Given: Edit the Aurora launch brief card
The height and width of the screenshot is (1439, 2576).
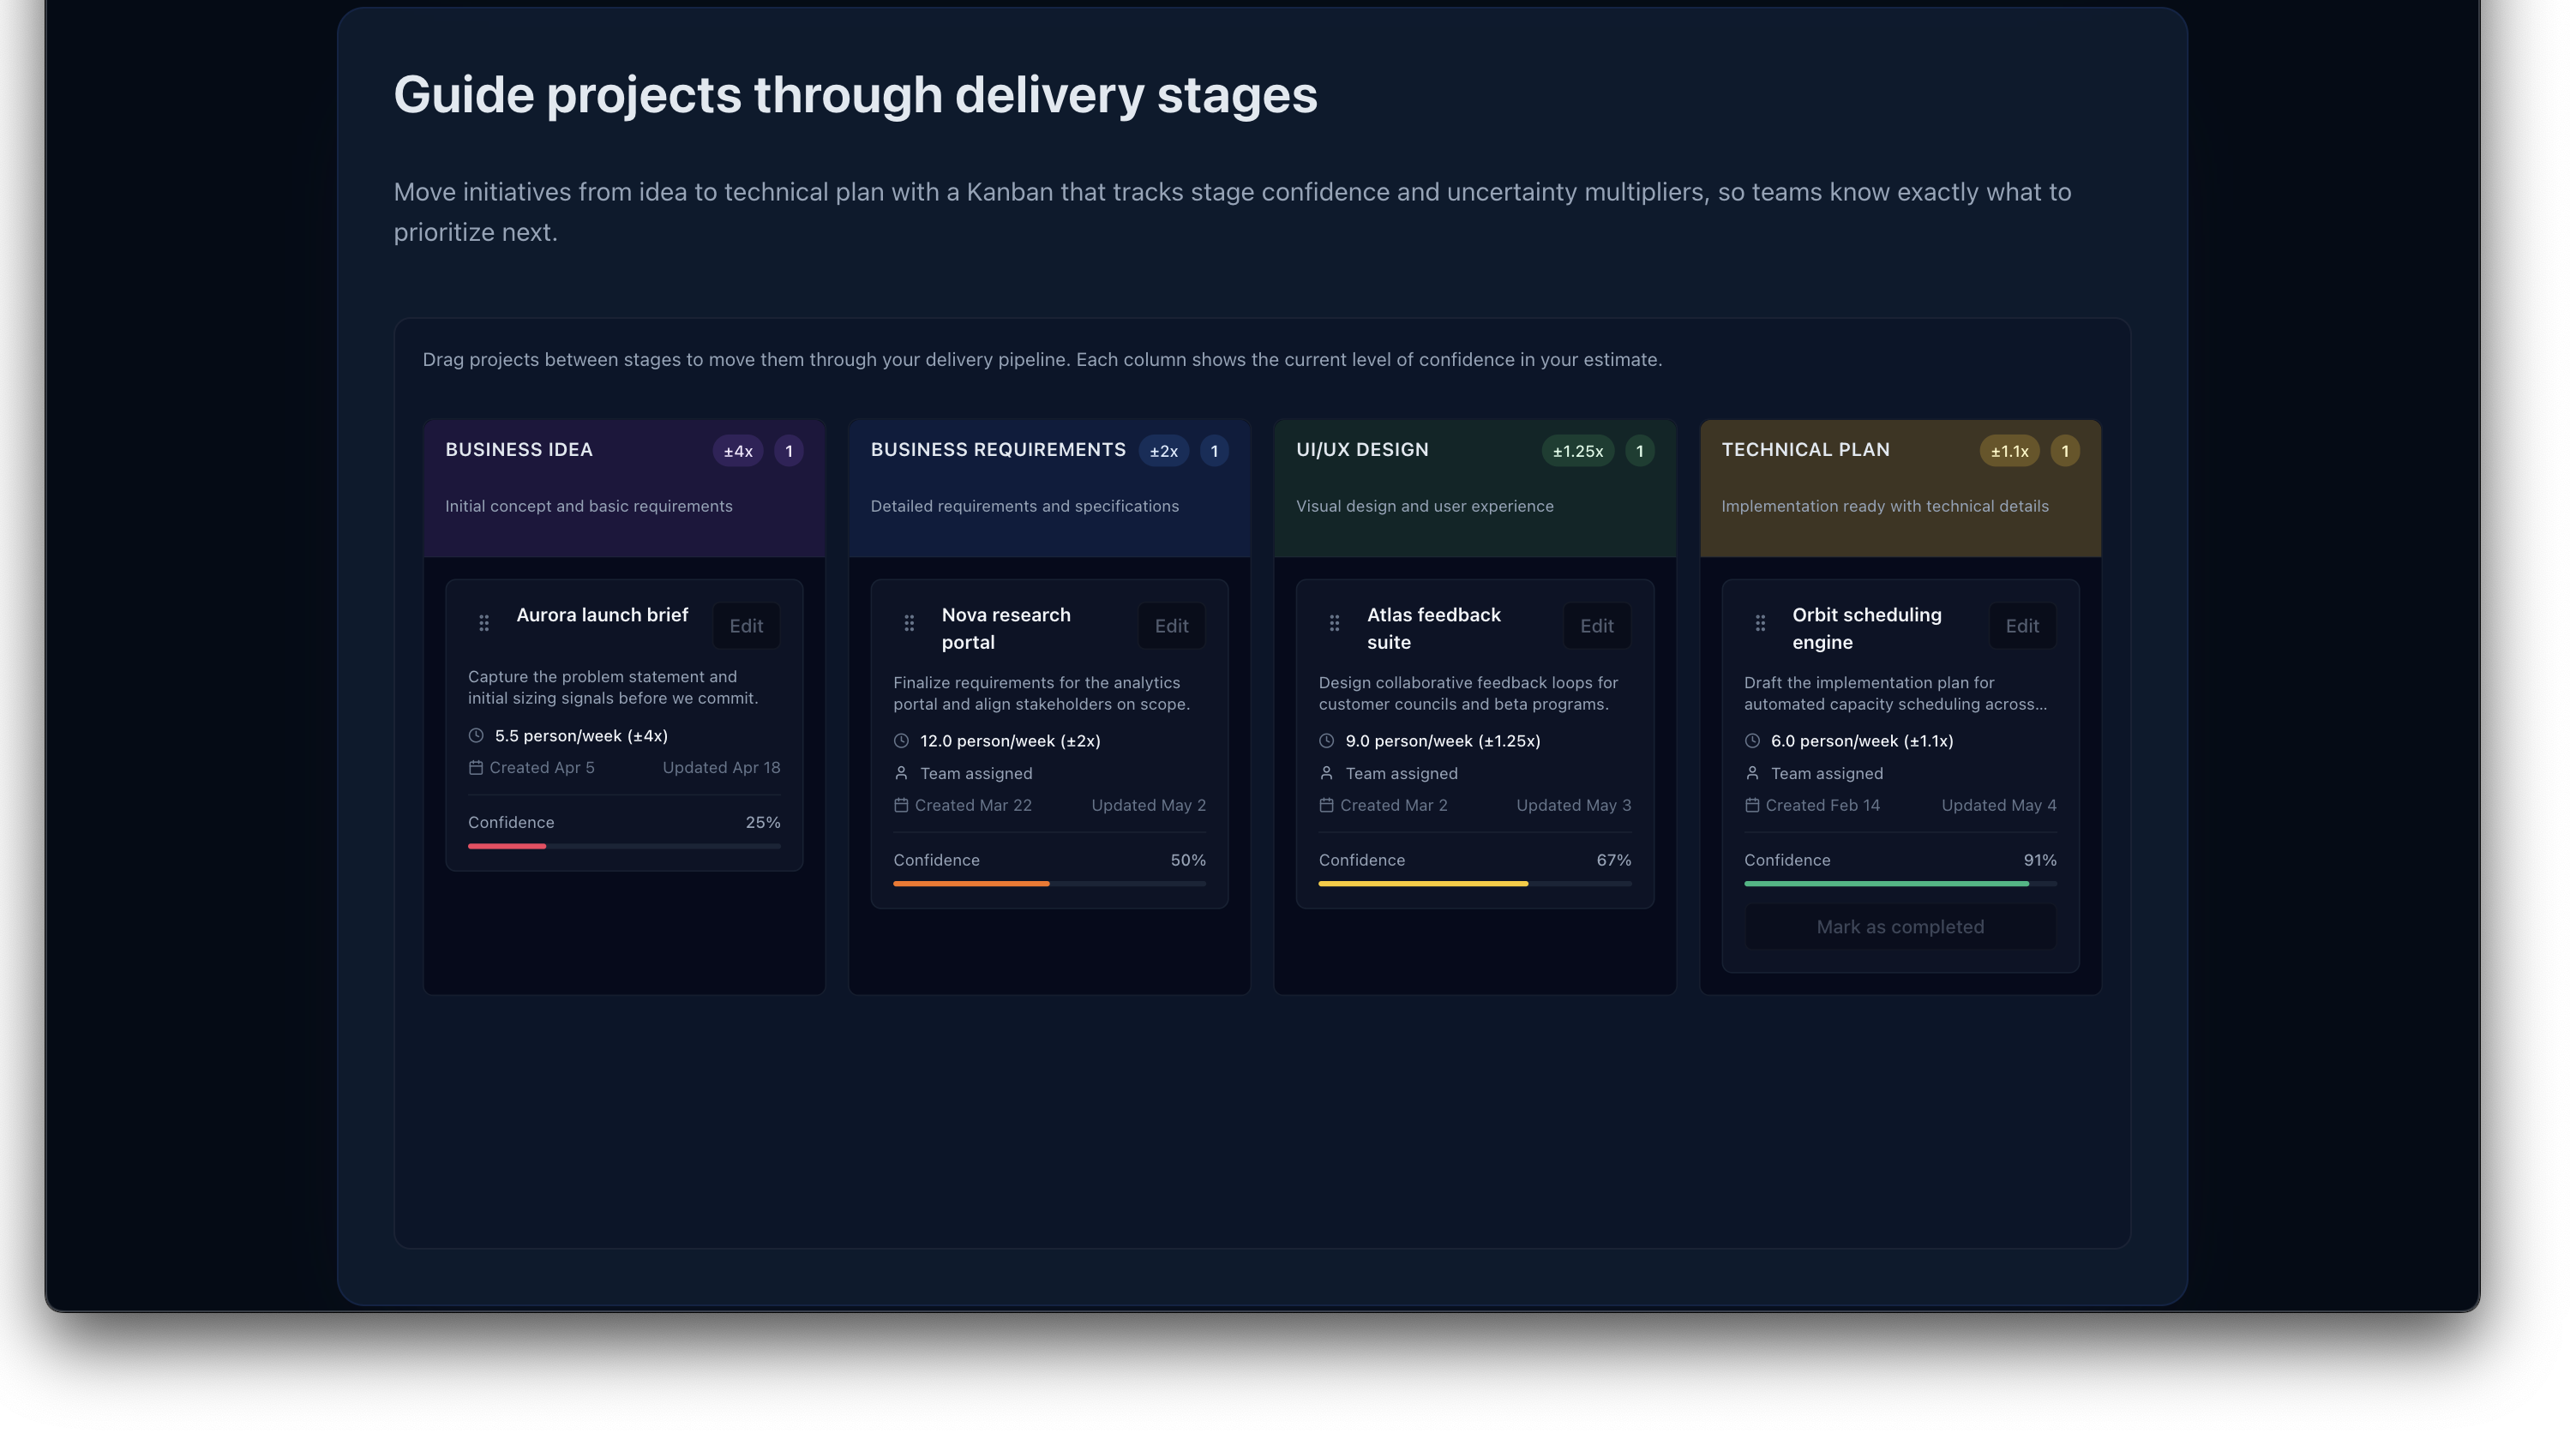Looking at the screenshot, I should pos(746,625).
